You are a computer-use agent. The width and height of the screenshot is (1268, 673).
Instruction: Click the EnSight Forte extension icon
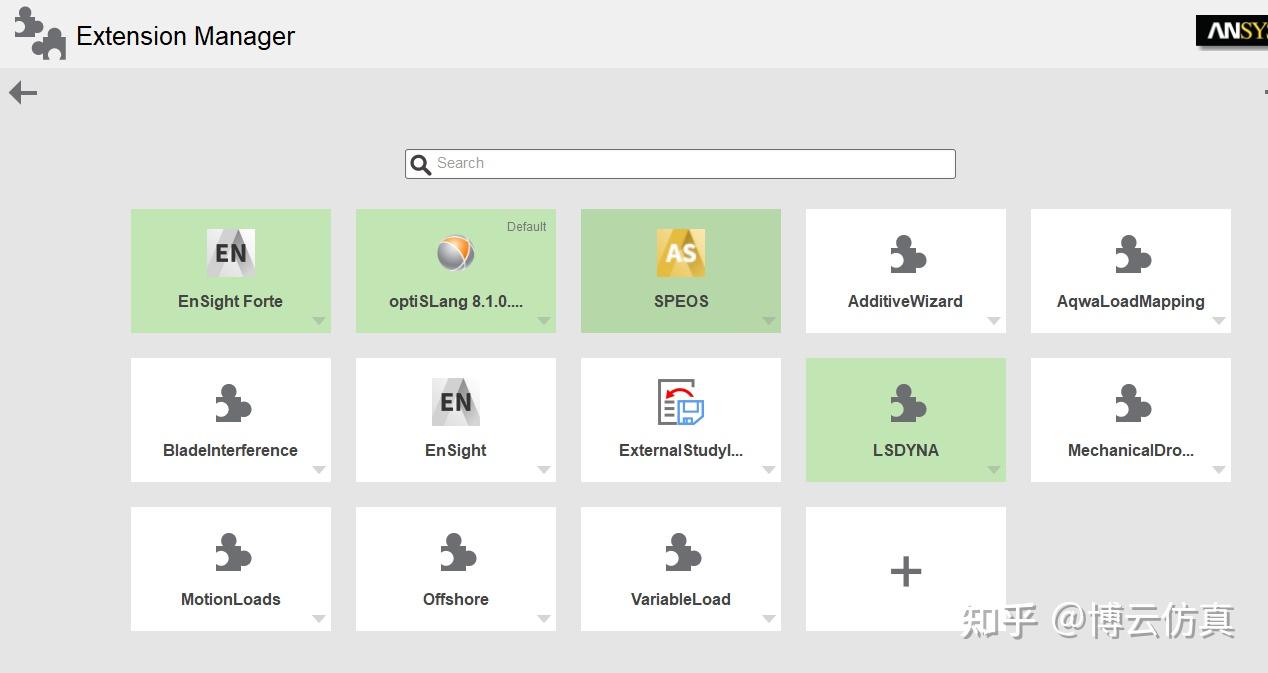tap(231, 253)
